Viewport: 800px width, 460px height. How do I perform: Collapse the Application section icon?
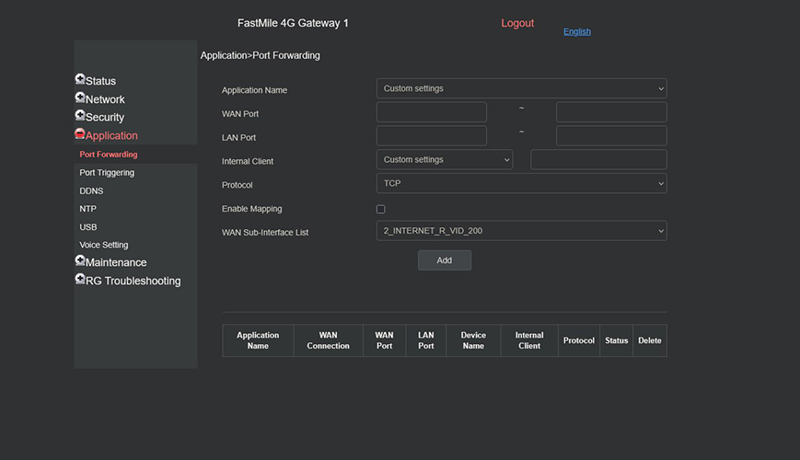pos(80,134)
